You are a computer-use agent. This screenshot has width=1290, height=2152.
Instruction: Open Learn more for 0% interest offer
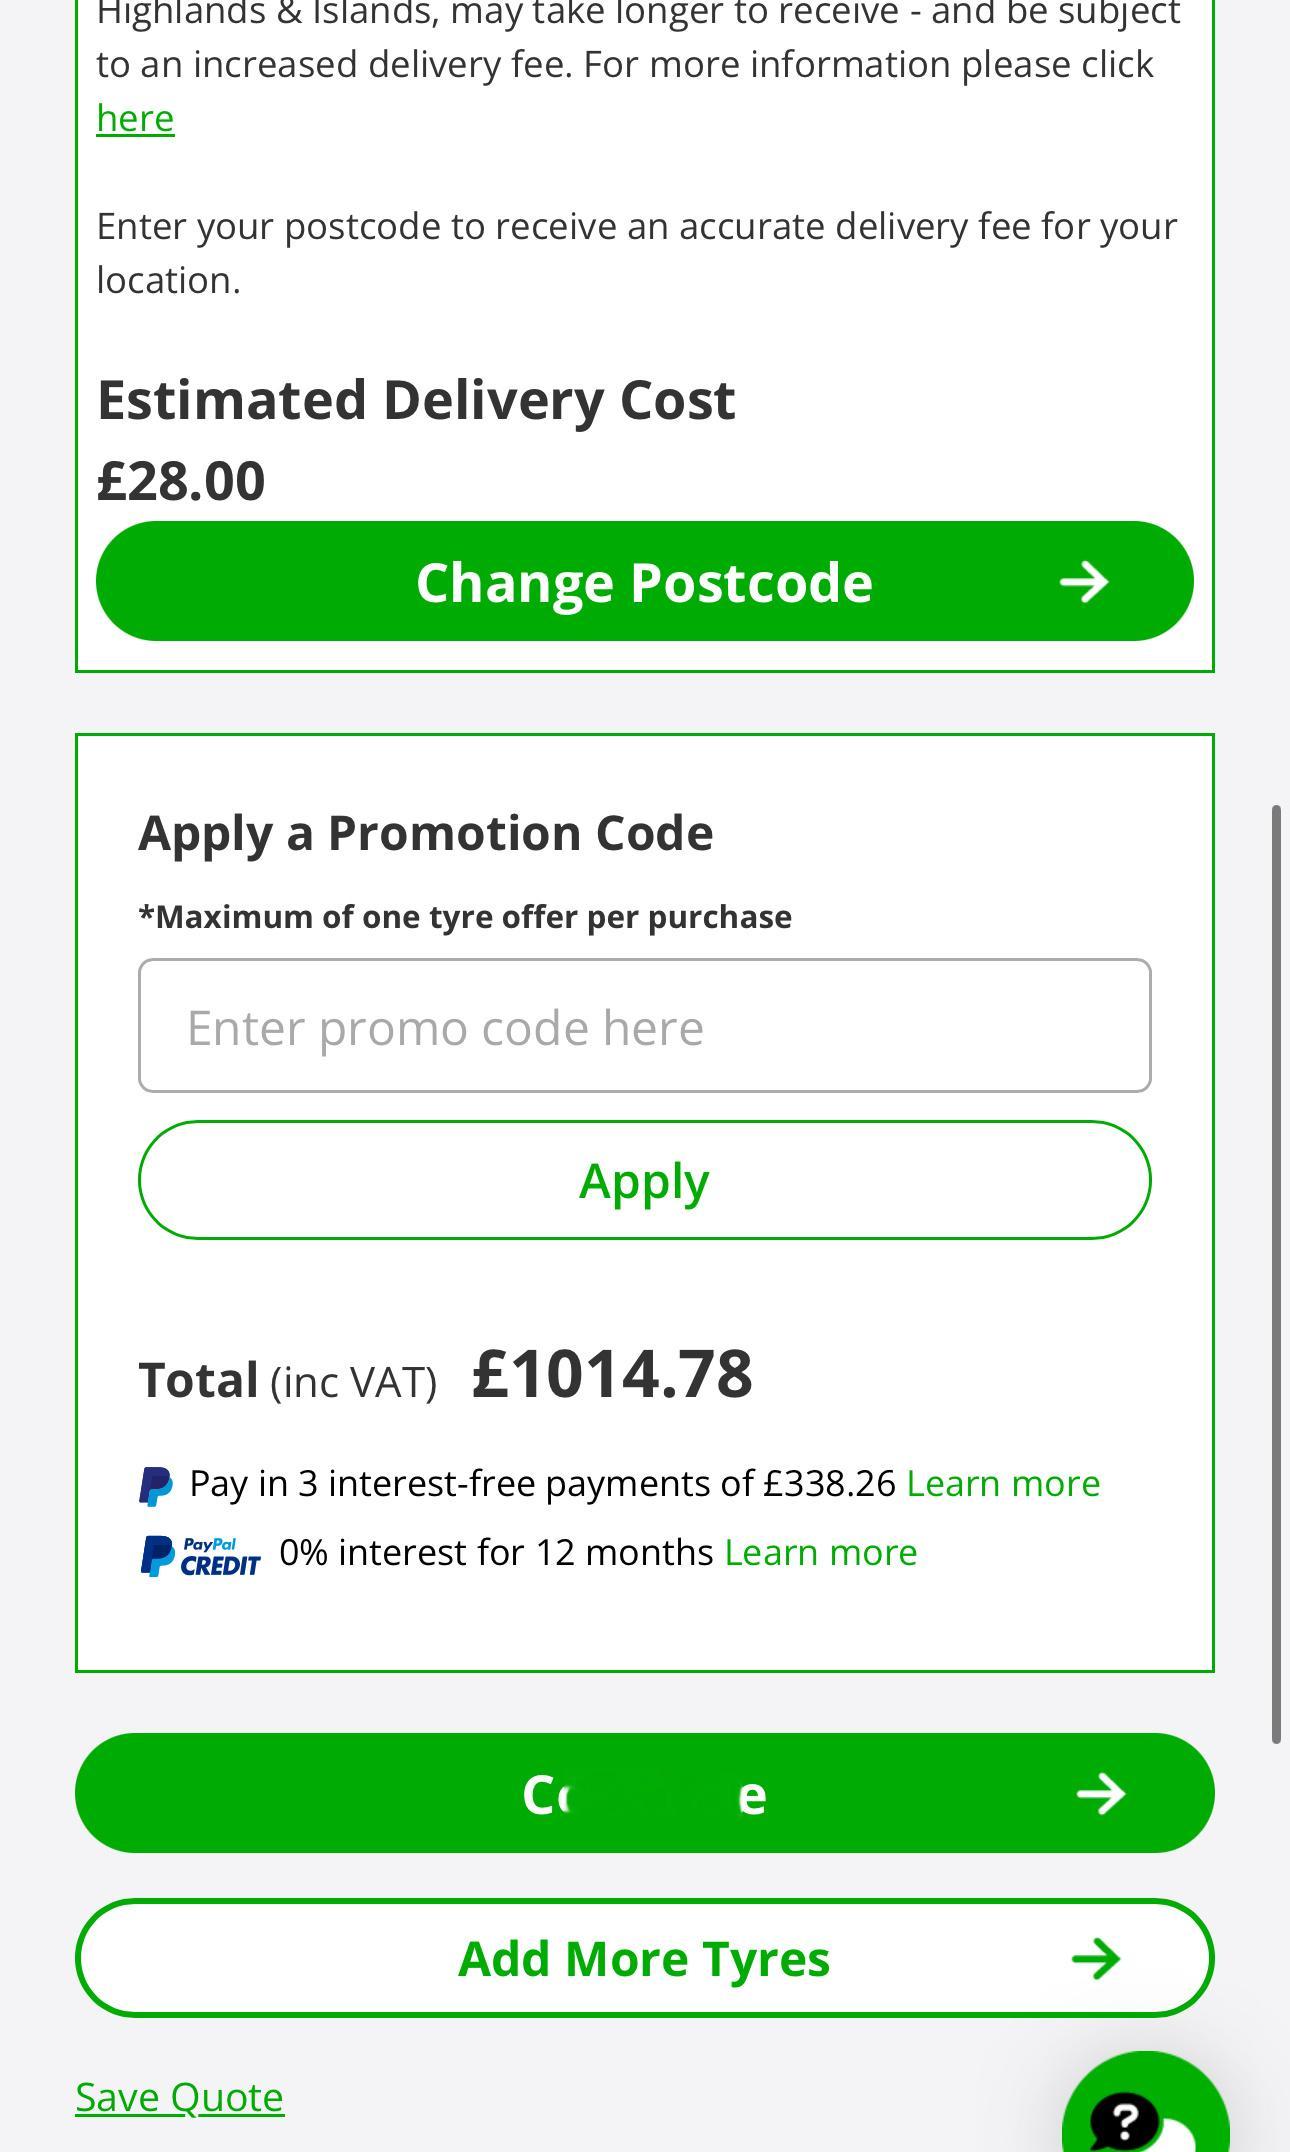pyautogui.click(x=821, y=1552)
